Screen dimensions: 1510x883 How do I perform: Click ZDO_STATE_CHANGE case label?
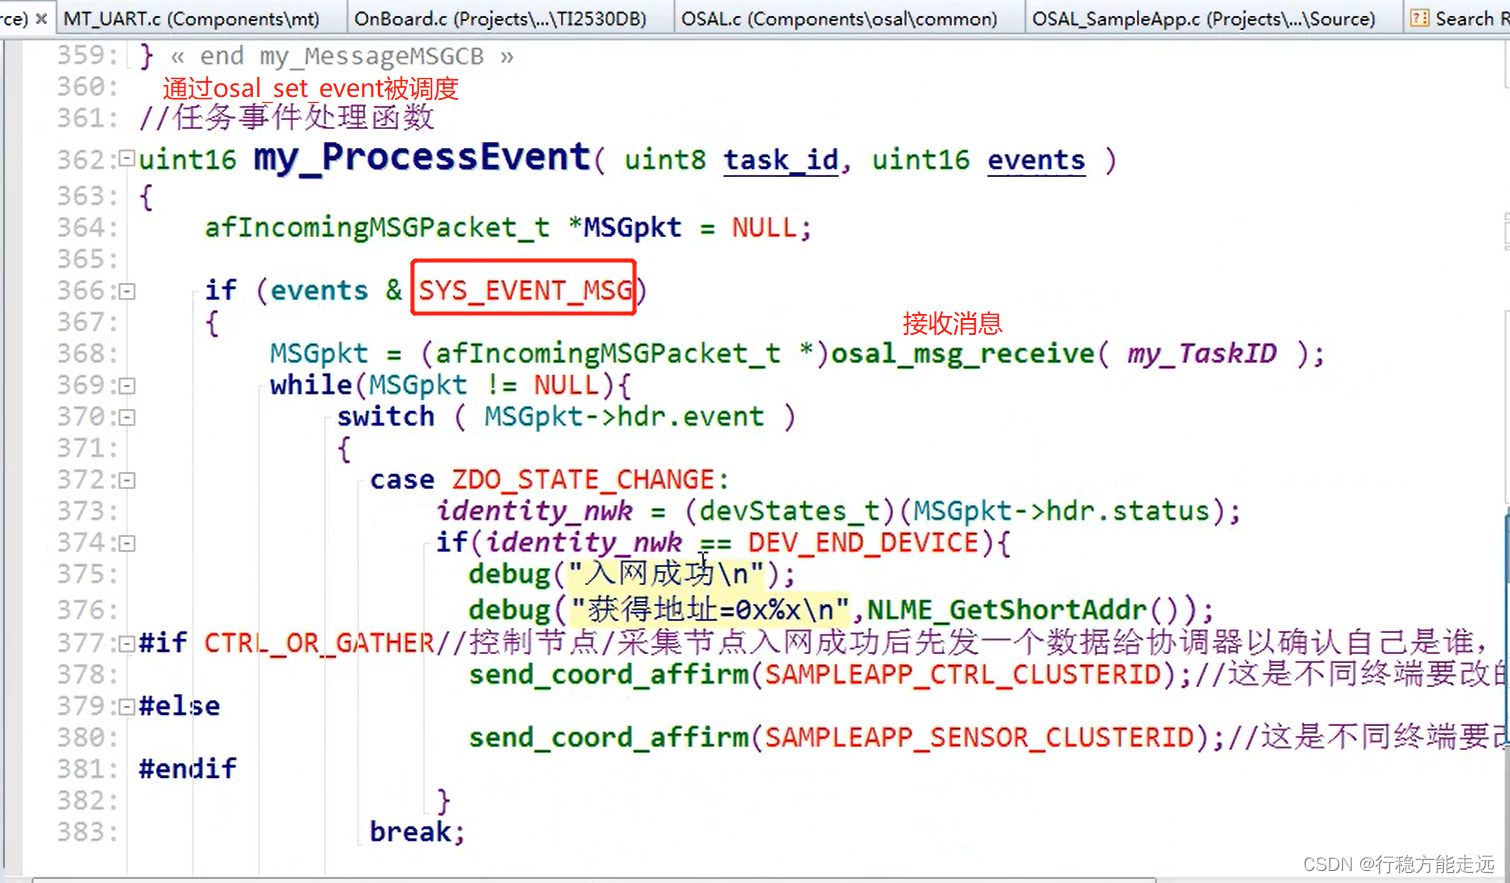point(583,480)
